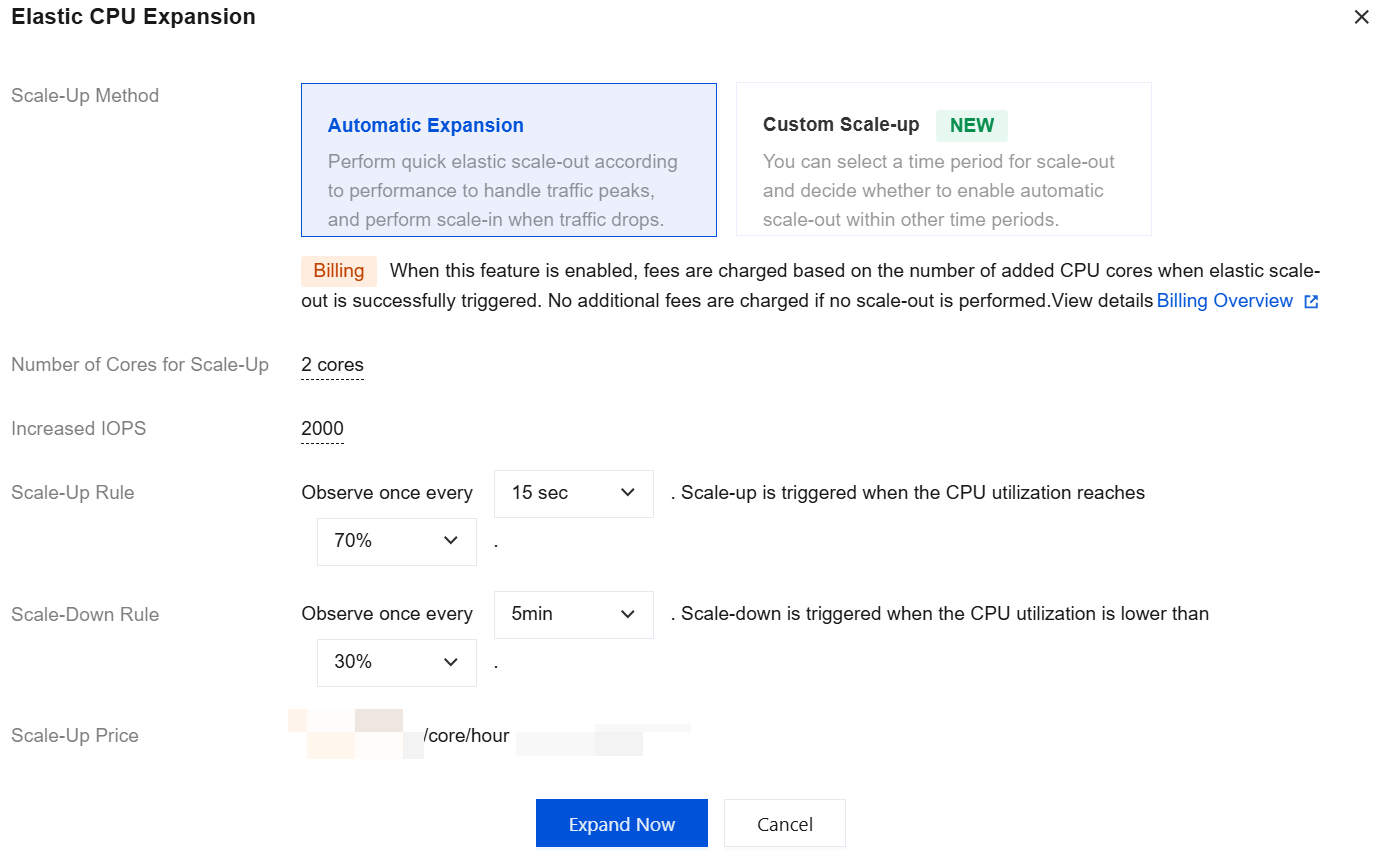Click the chevron arrow on the 15 sec box
Image resolution: width=1384 pixels, height=854 pixels.
628,493
